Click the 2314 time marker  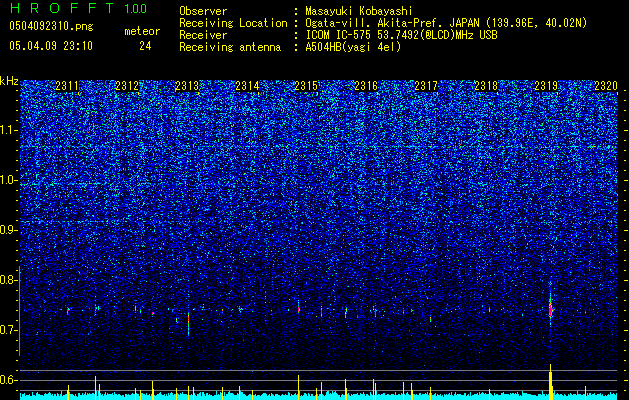(247, 86)
